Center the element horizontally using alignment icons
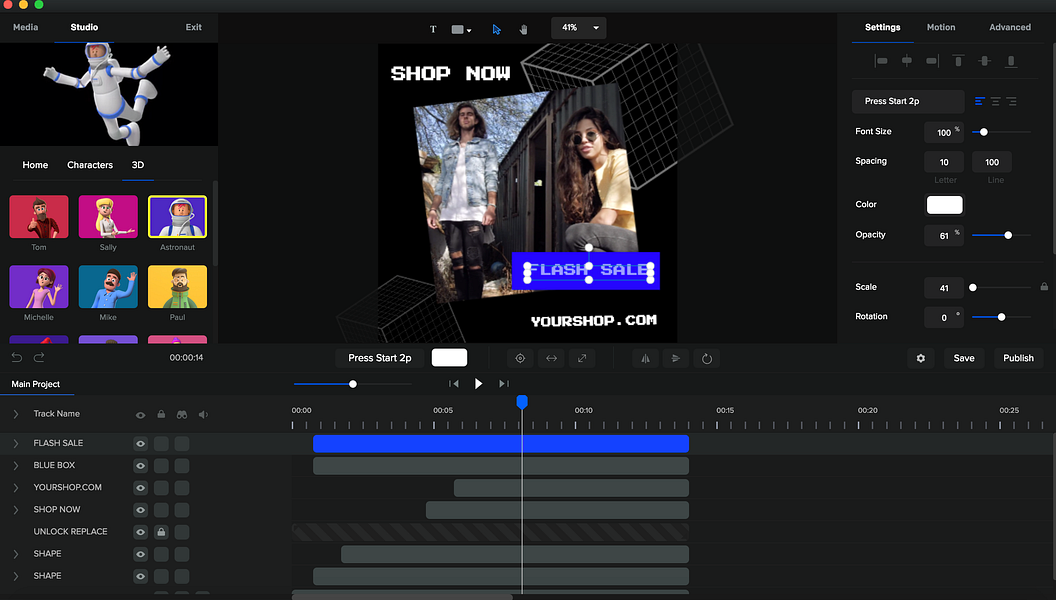The height and width of the screenshot is (600, 1056). 906,61
